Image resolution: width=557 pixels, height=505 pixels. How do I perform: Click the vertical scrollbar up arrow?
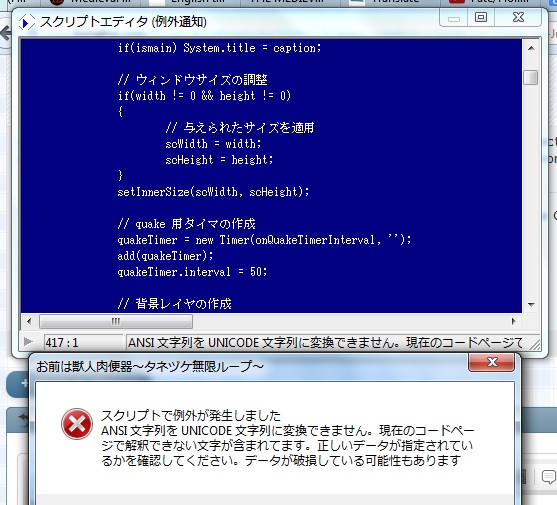click(531, 48)
